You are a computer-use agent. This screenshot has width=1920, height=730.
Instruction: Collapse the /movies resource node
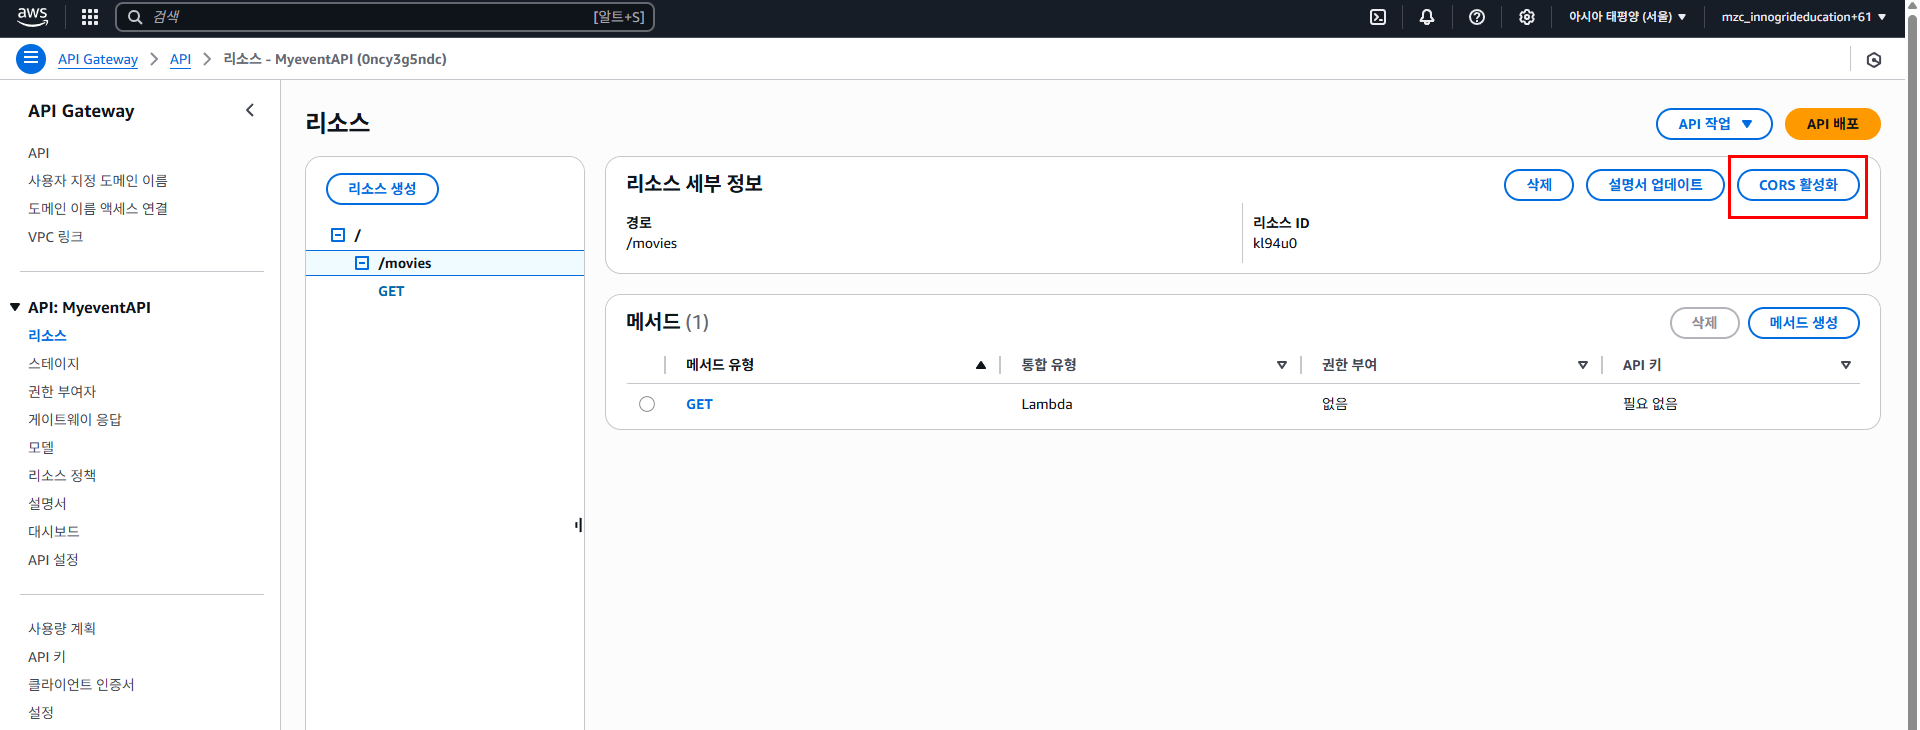coord(362,263)
